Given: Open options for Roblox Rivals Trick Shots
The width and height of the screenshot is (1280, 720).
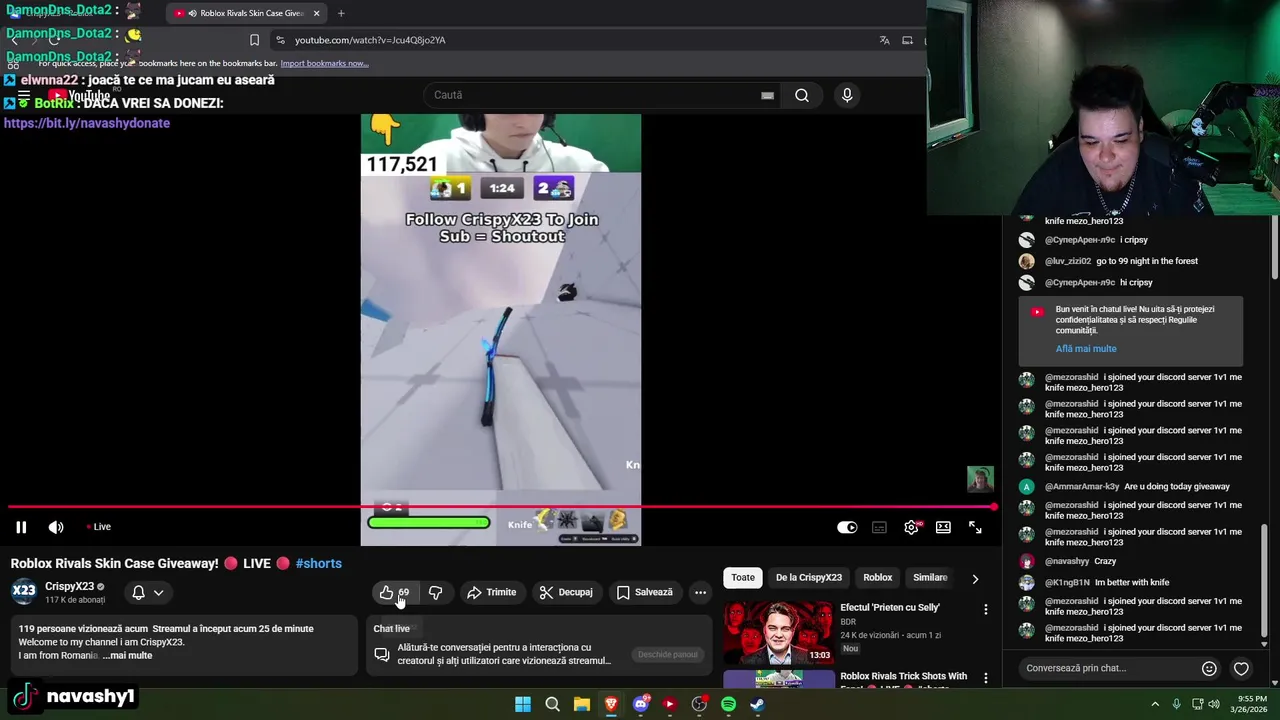Looking at the screenshot, I should [x=985, y=678].
